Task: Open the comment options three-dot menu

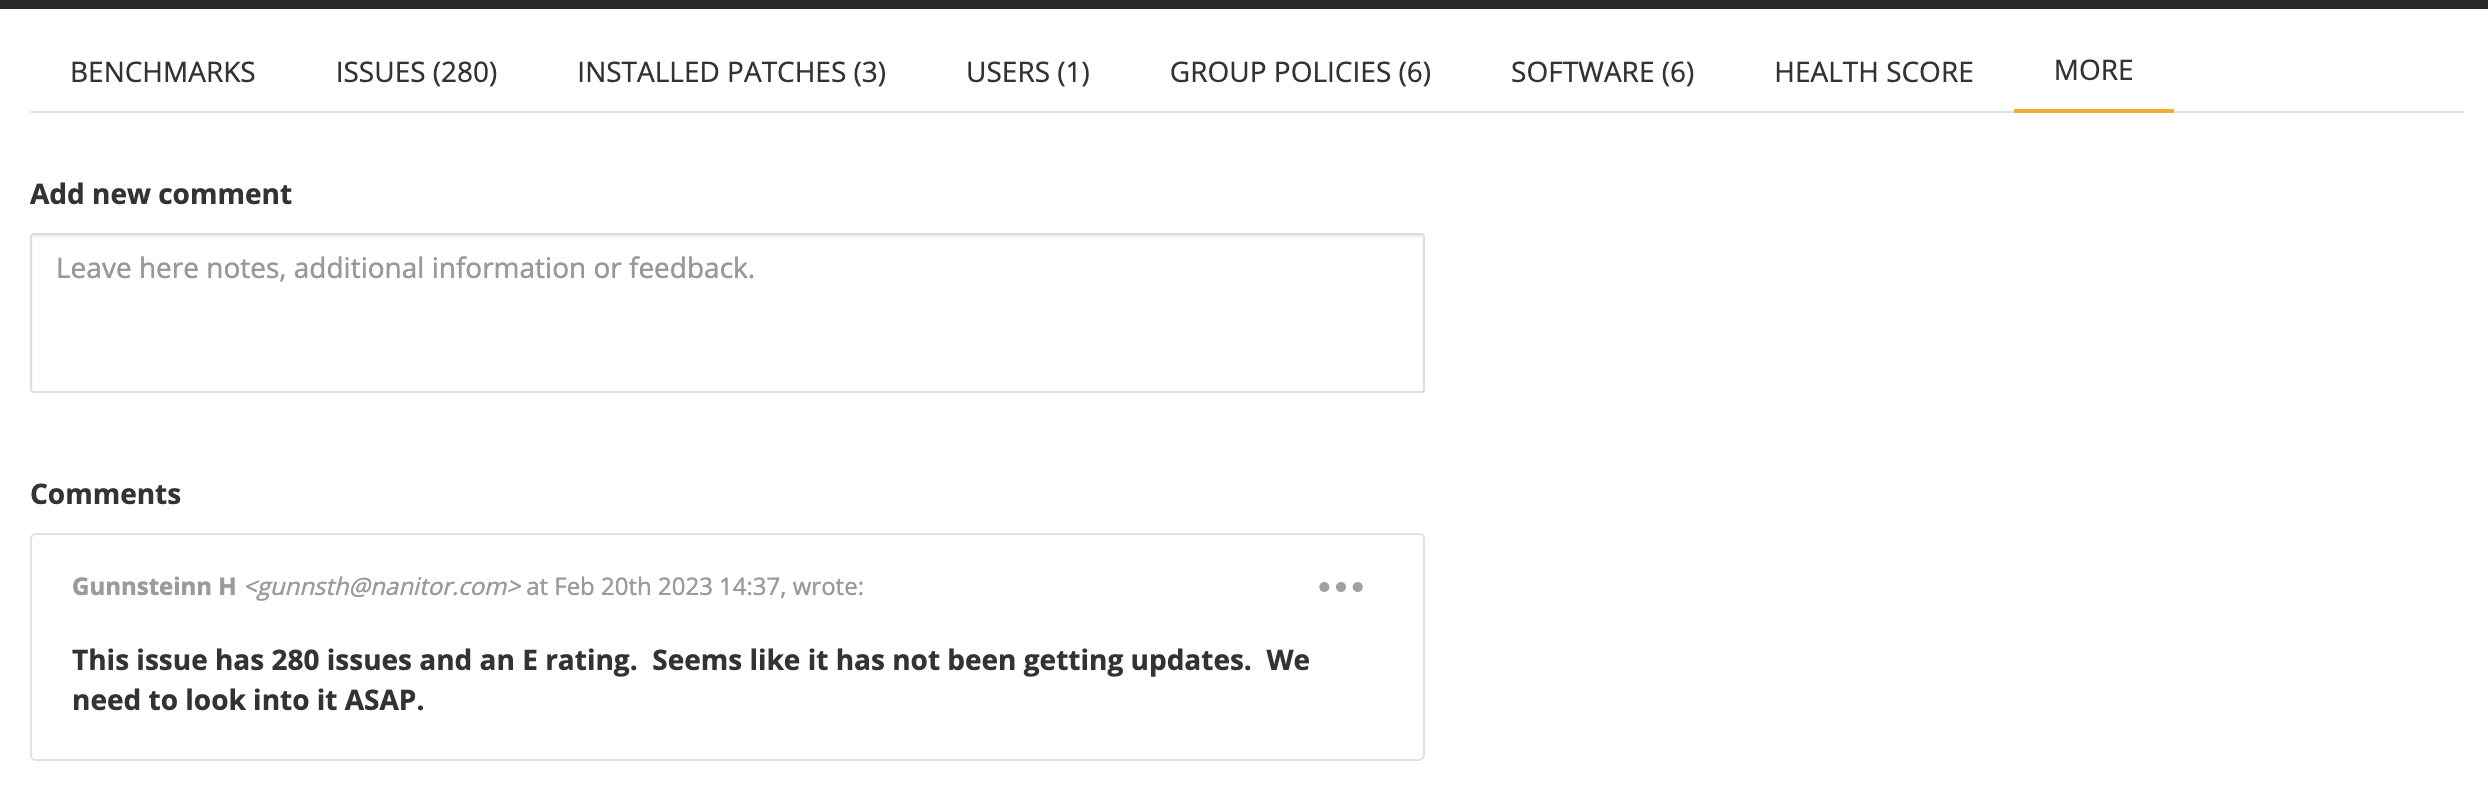Action: point(1340,587)
